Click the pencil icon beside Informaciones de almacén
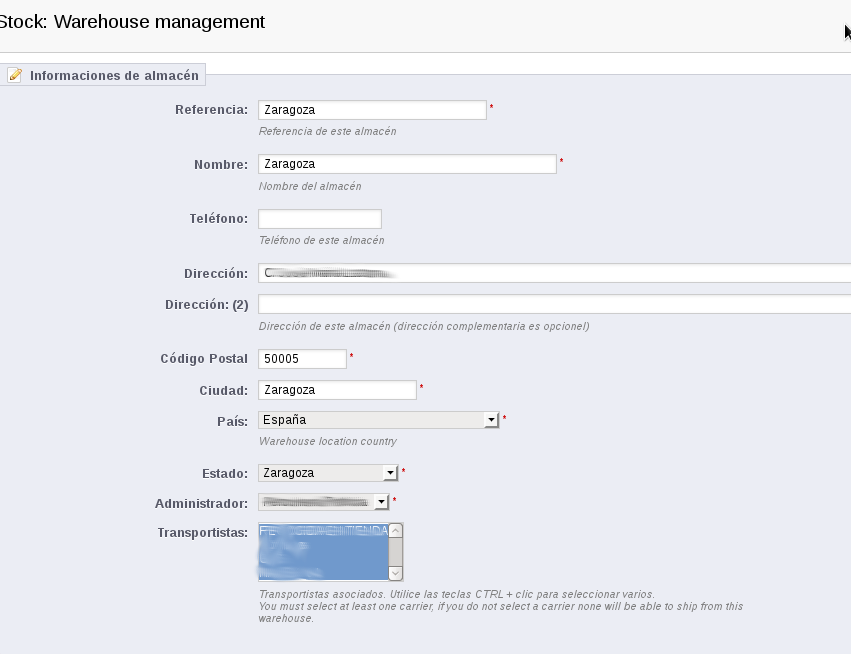Viewport: 851px width, 654px height. click(15, 75)
